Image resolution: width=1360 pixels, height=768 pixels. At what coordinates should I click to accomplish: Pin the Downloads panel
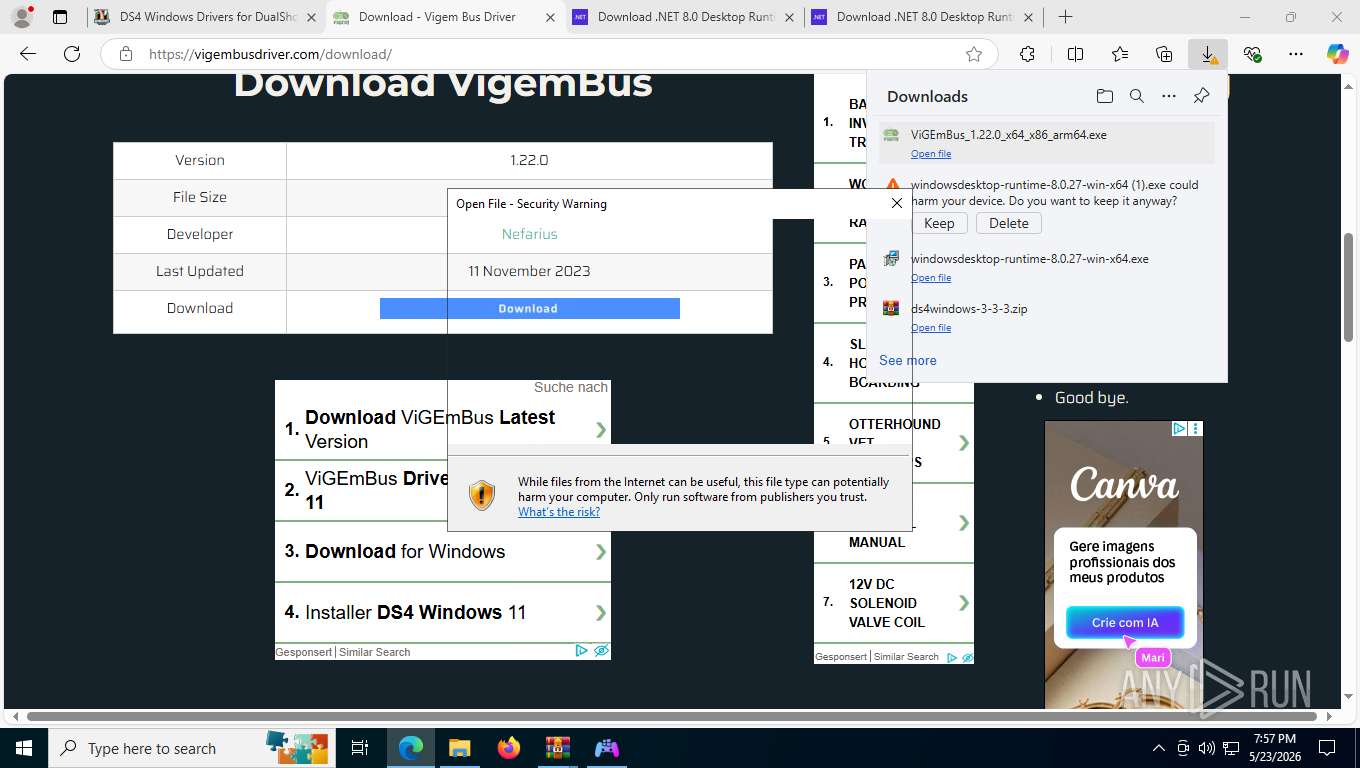1201,96
